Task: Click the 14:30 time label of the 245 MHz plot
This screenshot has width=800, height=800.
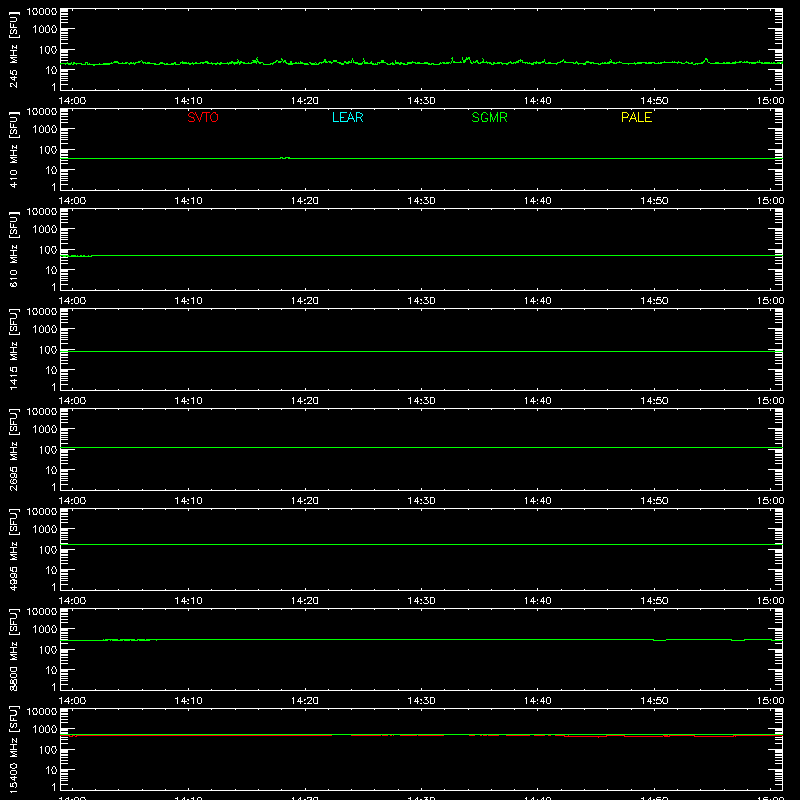Action: [421, 101]
